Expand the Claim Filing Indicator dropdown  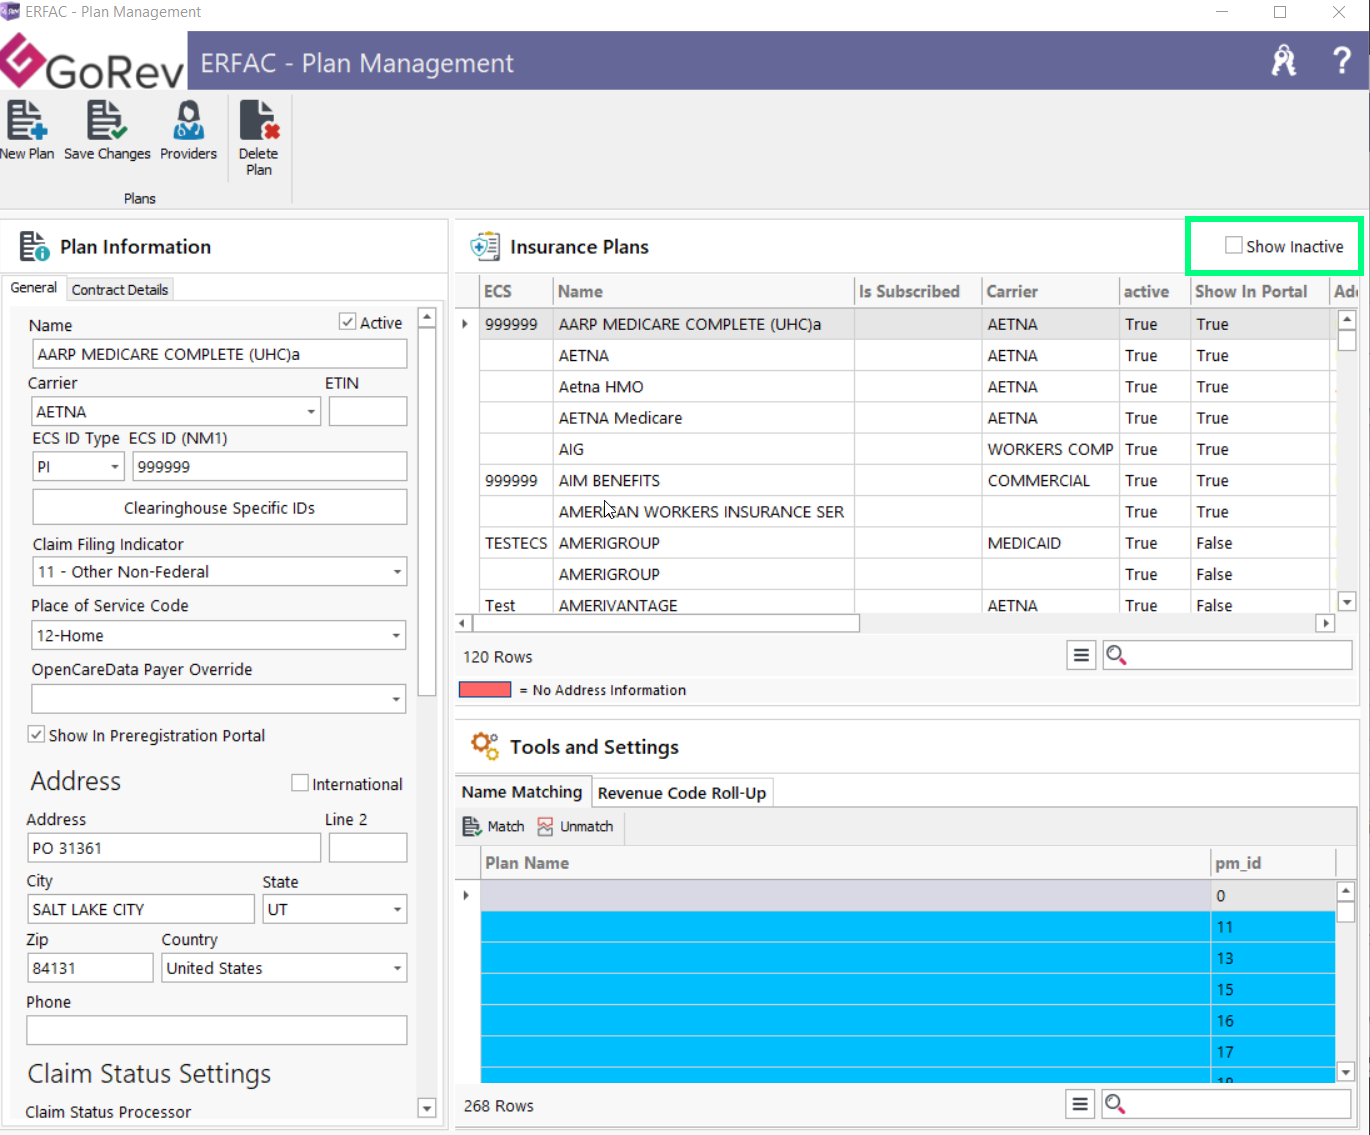coord(397,572)
